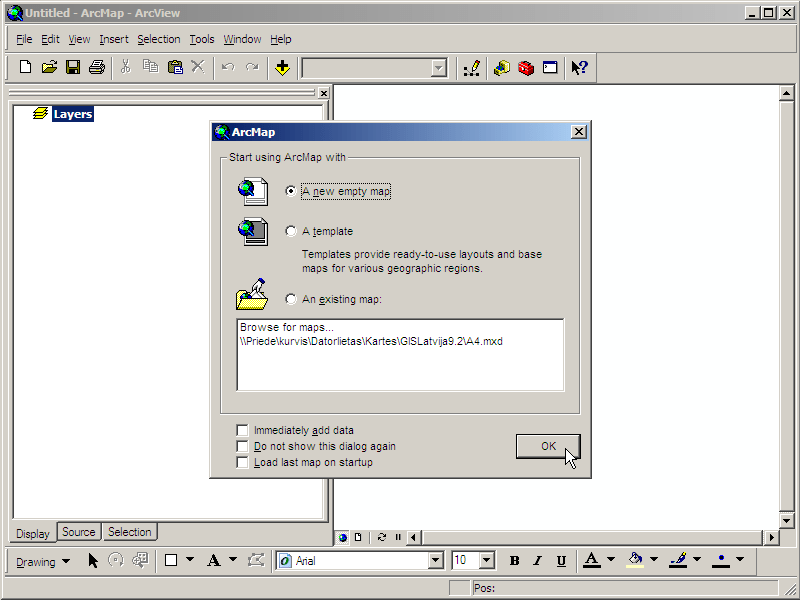800x600 pixels.
Task: Open the File menu
Action: pyautogui.click(x=24, y=39)
